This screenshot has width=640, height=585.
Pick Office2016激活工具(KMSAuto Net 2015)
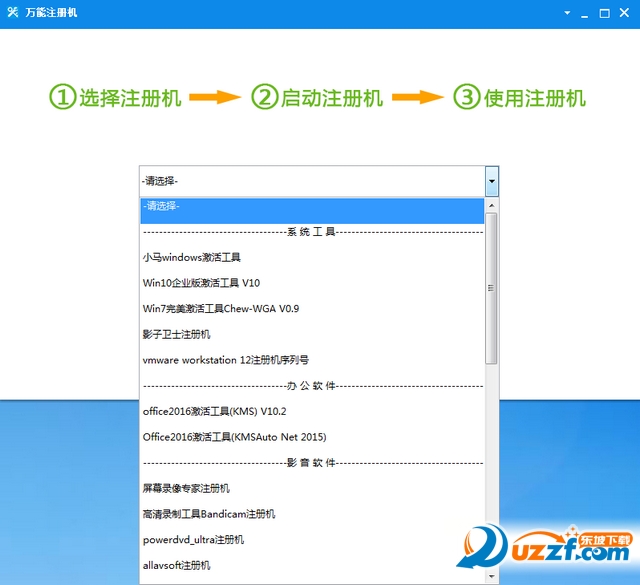point(312,437)
